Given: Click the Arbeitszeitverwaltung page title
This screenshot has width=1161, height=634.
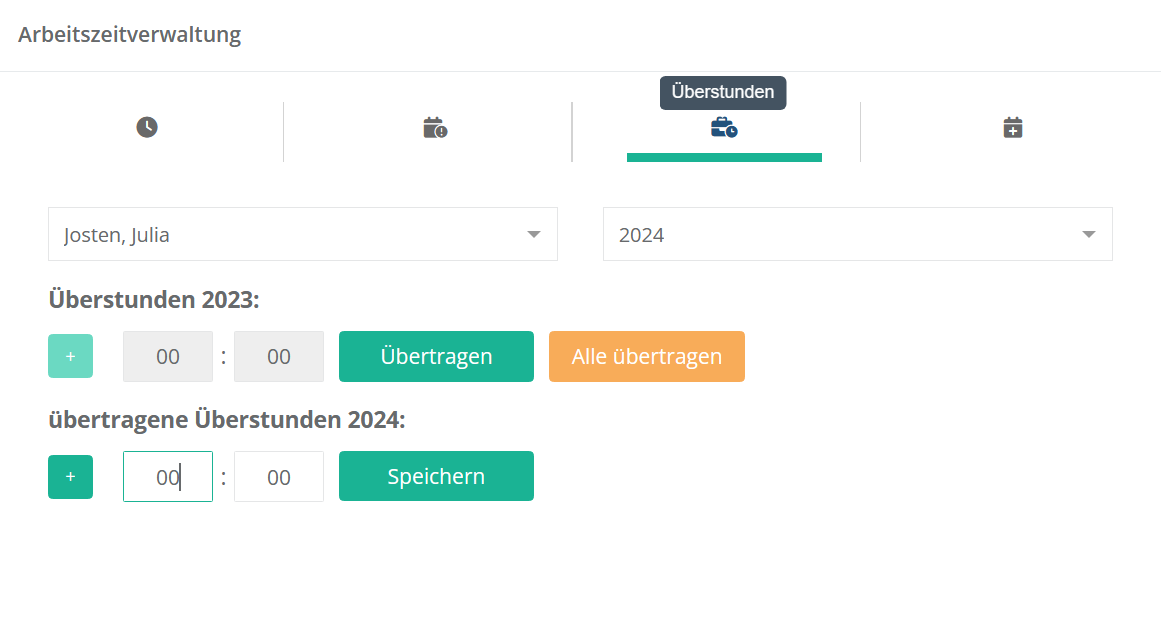Looking at the screenshot, I should tap(130, 35).
